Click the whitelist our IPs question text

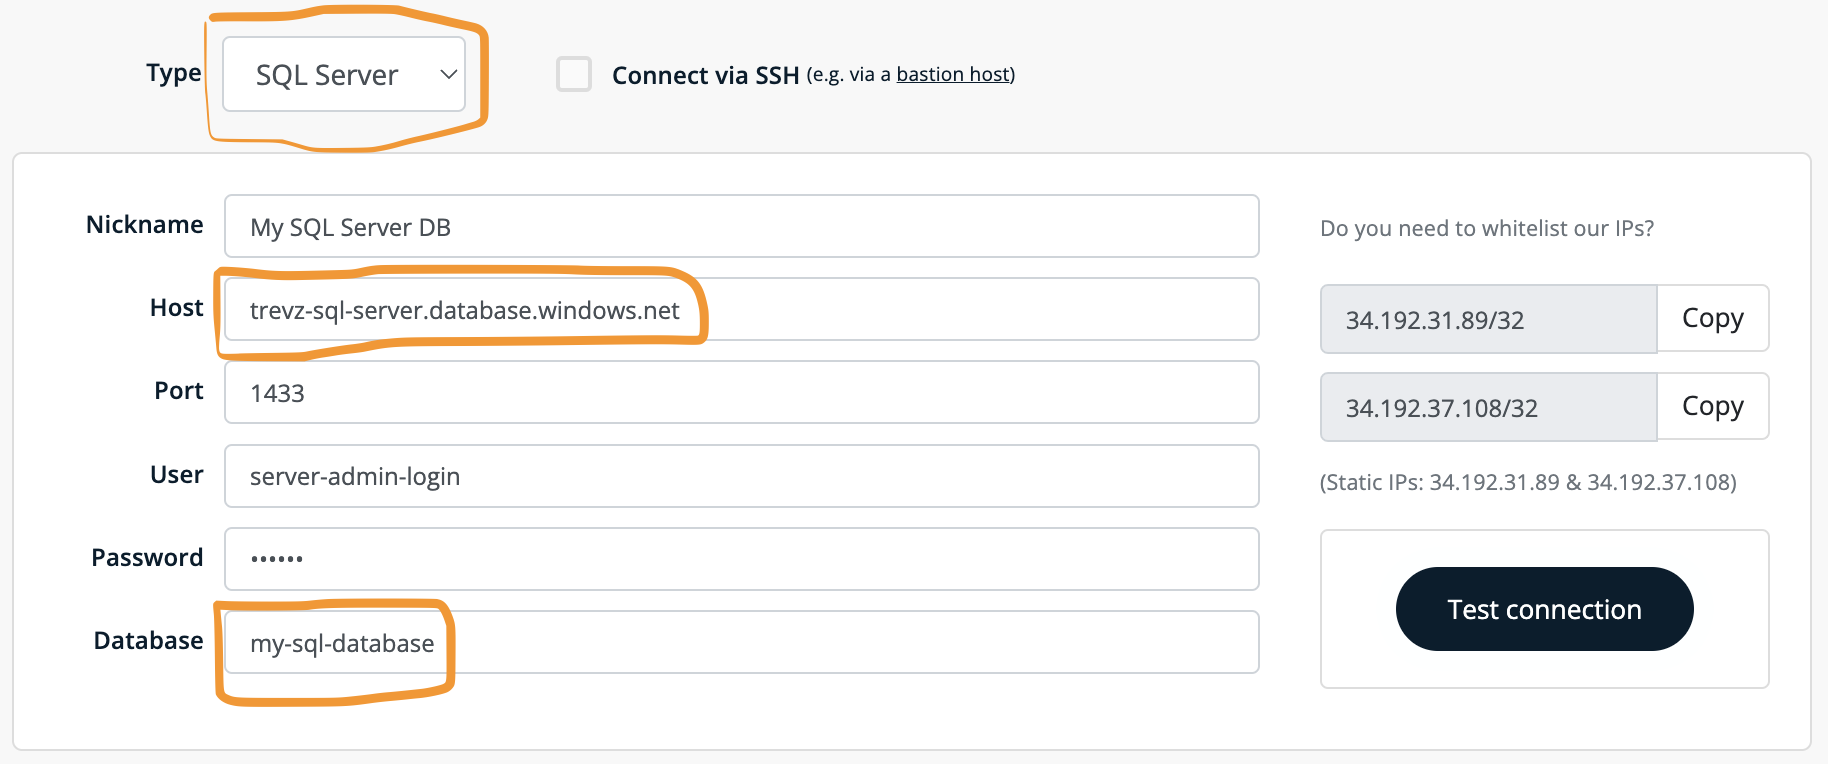click(1487, 228)
